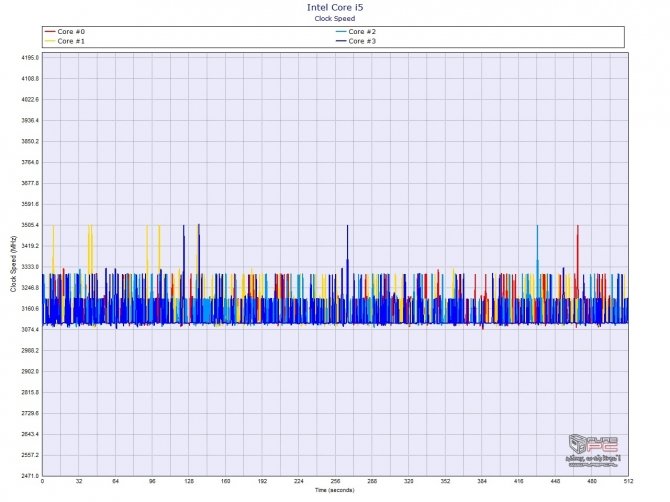Click the 2729.6 y-axis value

(30, 414)
